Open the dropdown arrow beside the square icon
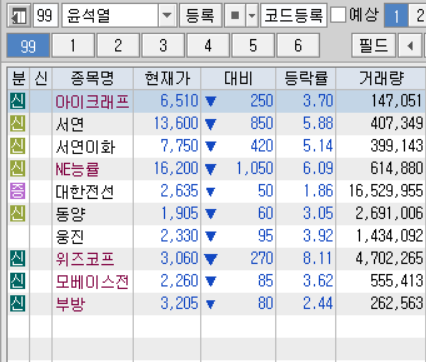The height and width of the screenshot is (362, 426). (252, 16)
